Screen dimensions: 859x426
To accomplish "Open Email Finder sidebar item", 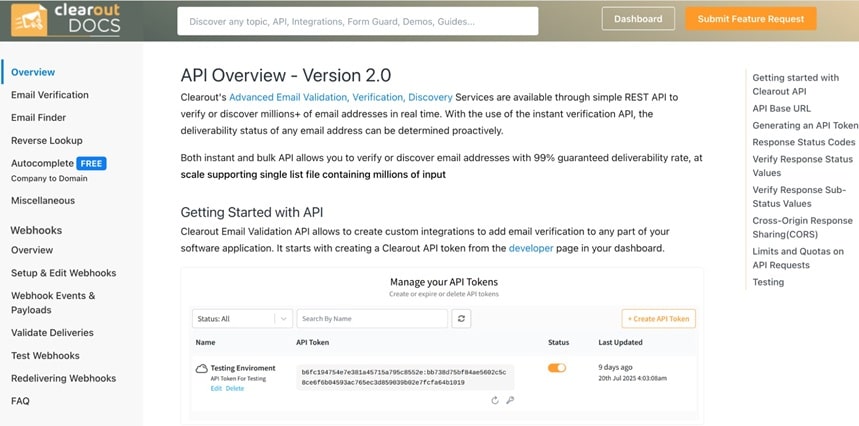I will (38, 118).
